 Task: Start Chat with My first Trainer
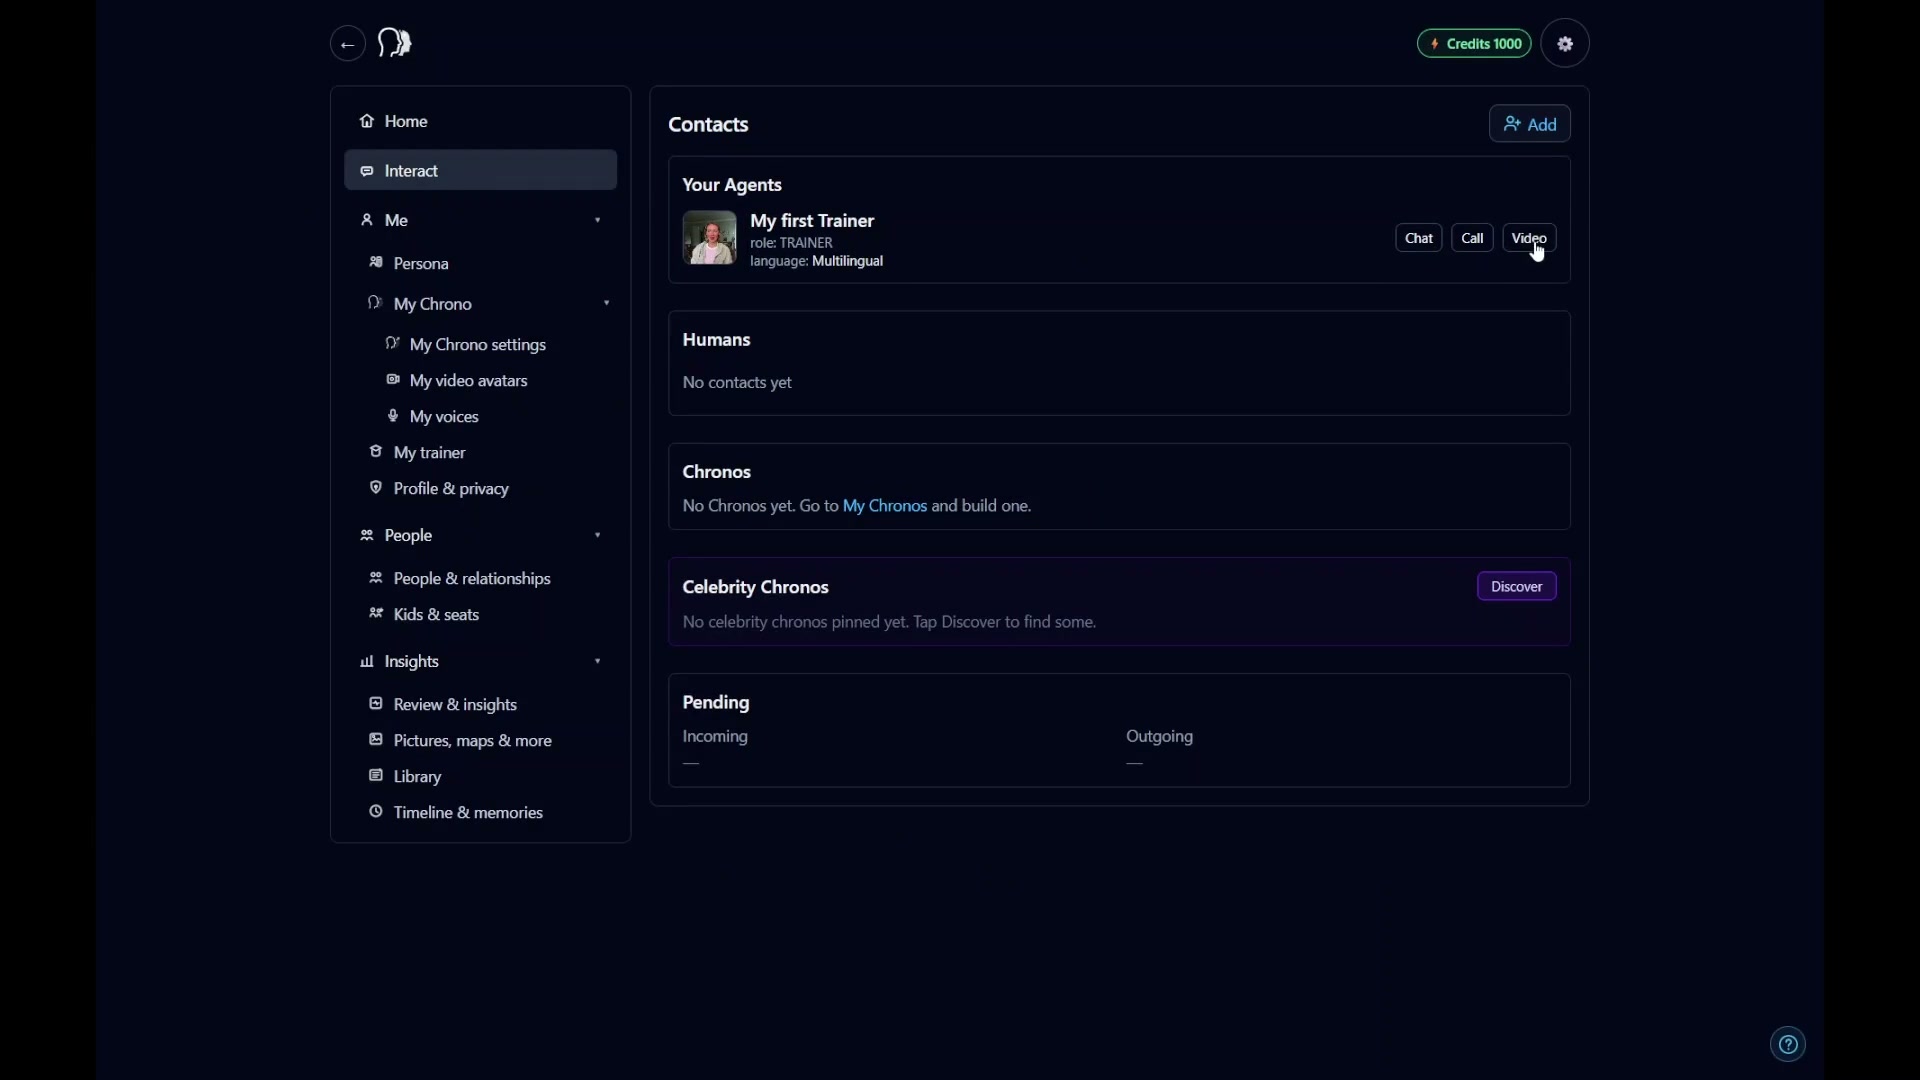pos(1418,238)
